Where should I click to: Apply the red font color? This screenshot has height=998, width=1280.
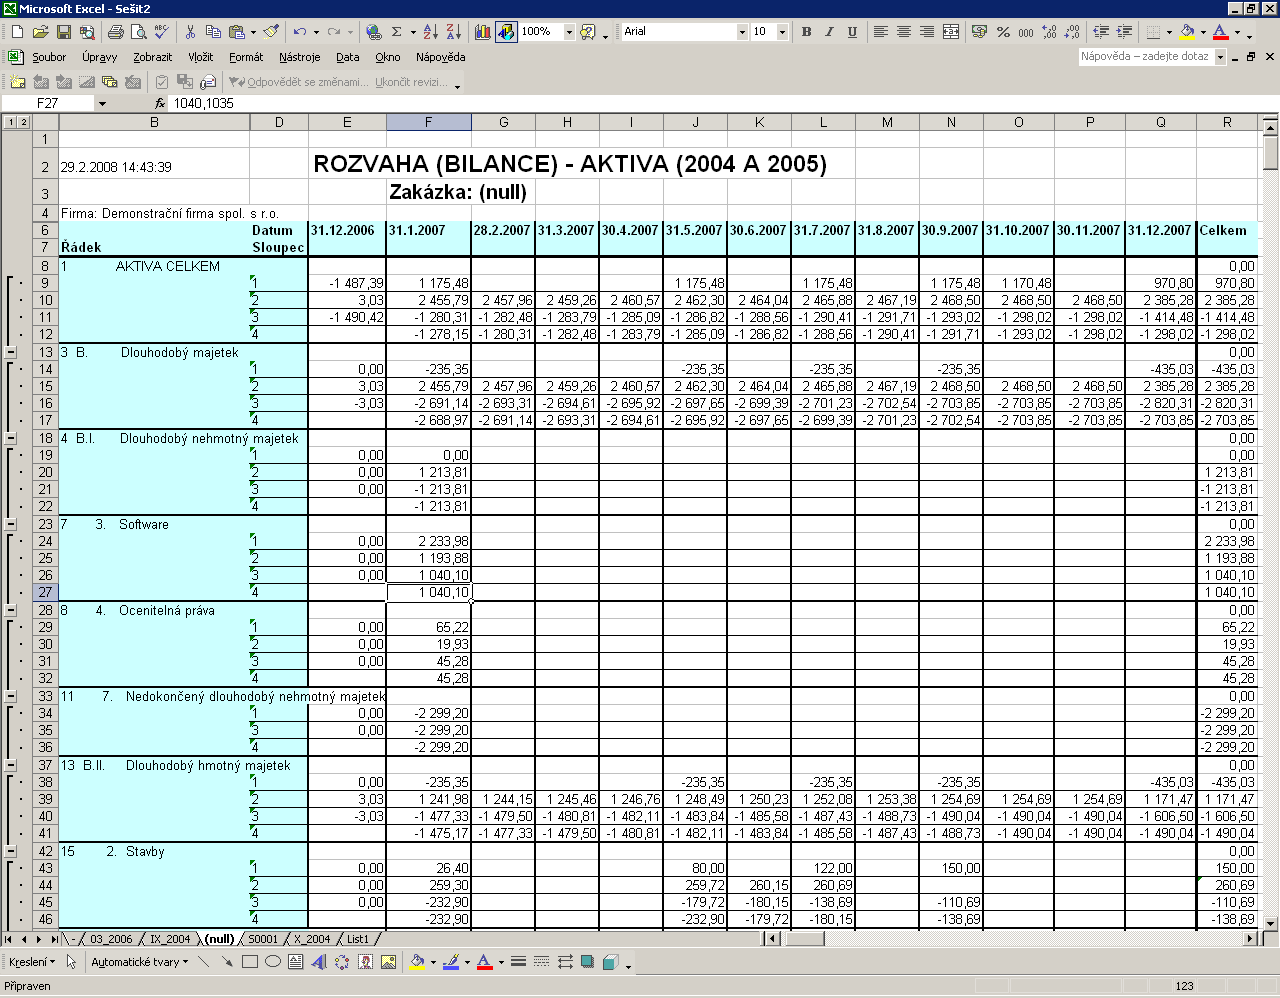pos(1220,32)
